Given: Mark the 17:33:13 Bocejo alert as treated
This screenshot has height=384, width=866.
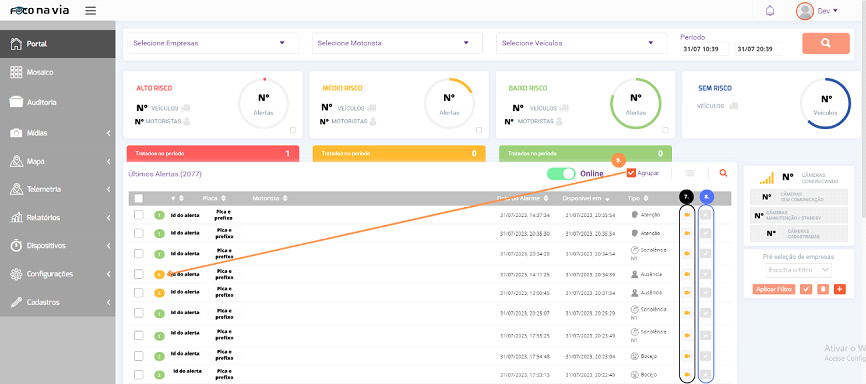Looking at the screenshot, I should tap(705, 375).
